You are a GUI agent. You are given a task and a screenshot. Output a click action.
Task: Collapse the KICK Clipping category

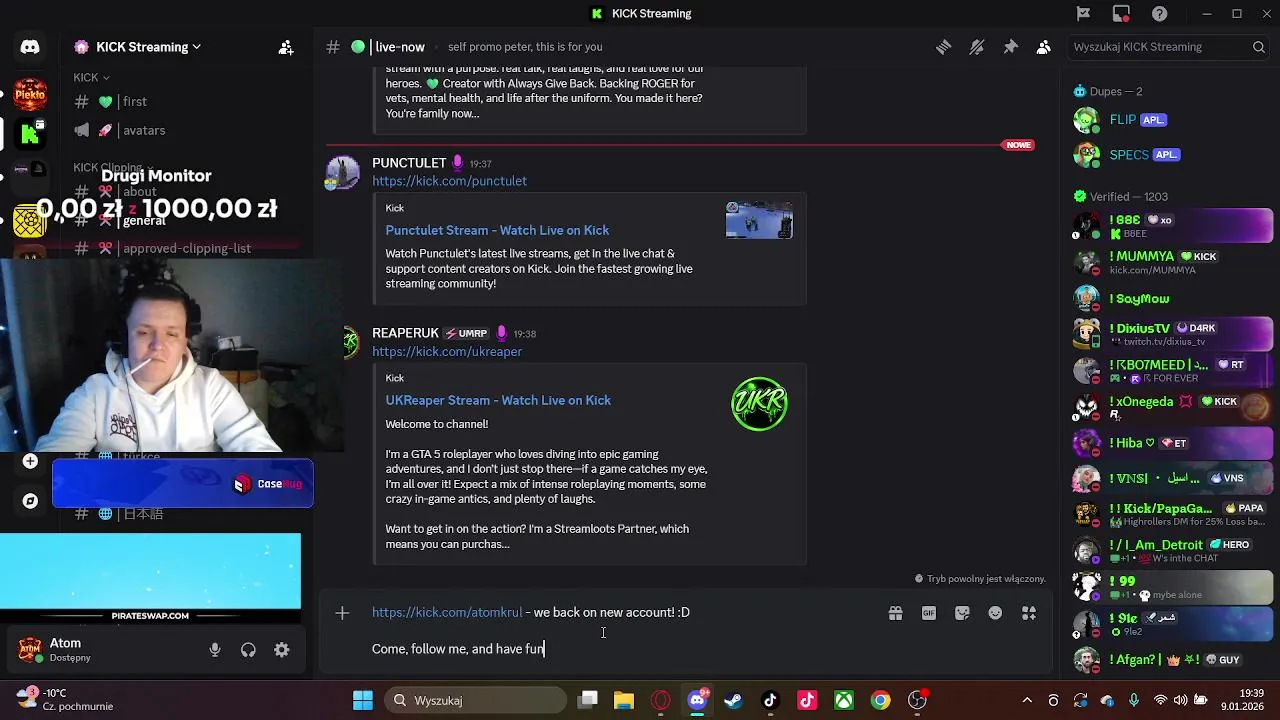point(112,168)
